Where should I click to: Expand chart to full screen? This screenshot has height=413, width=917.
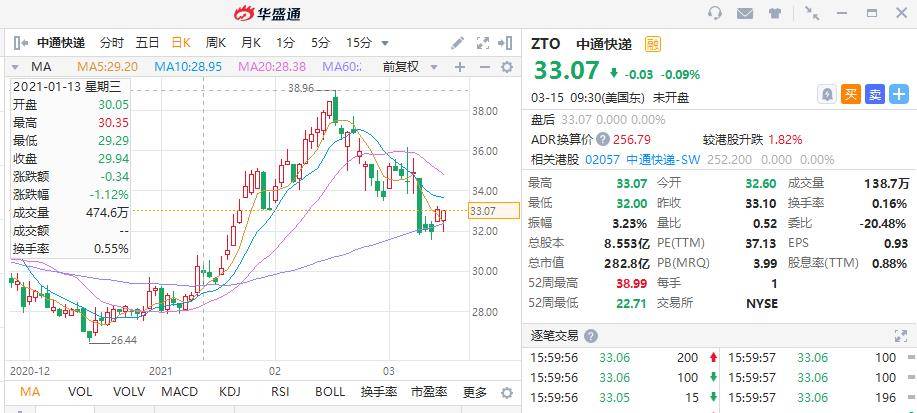pos(482,43)
